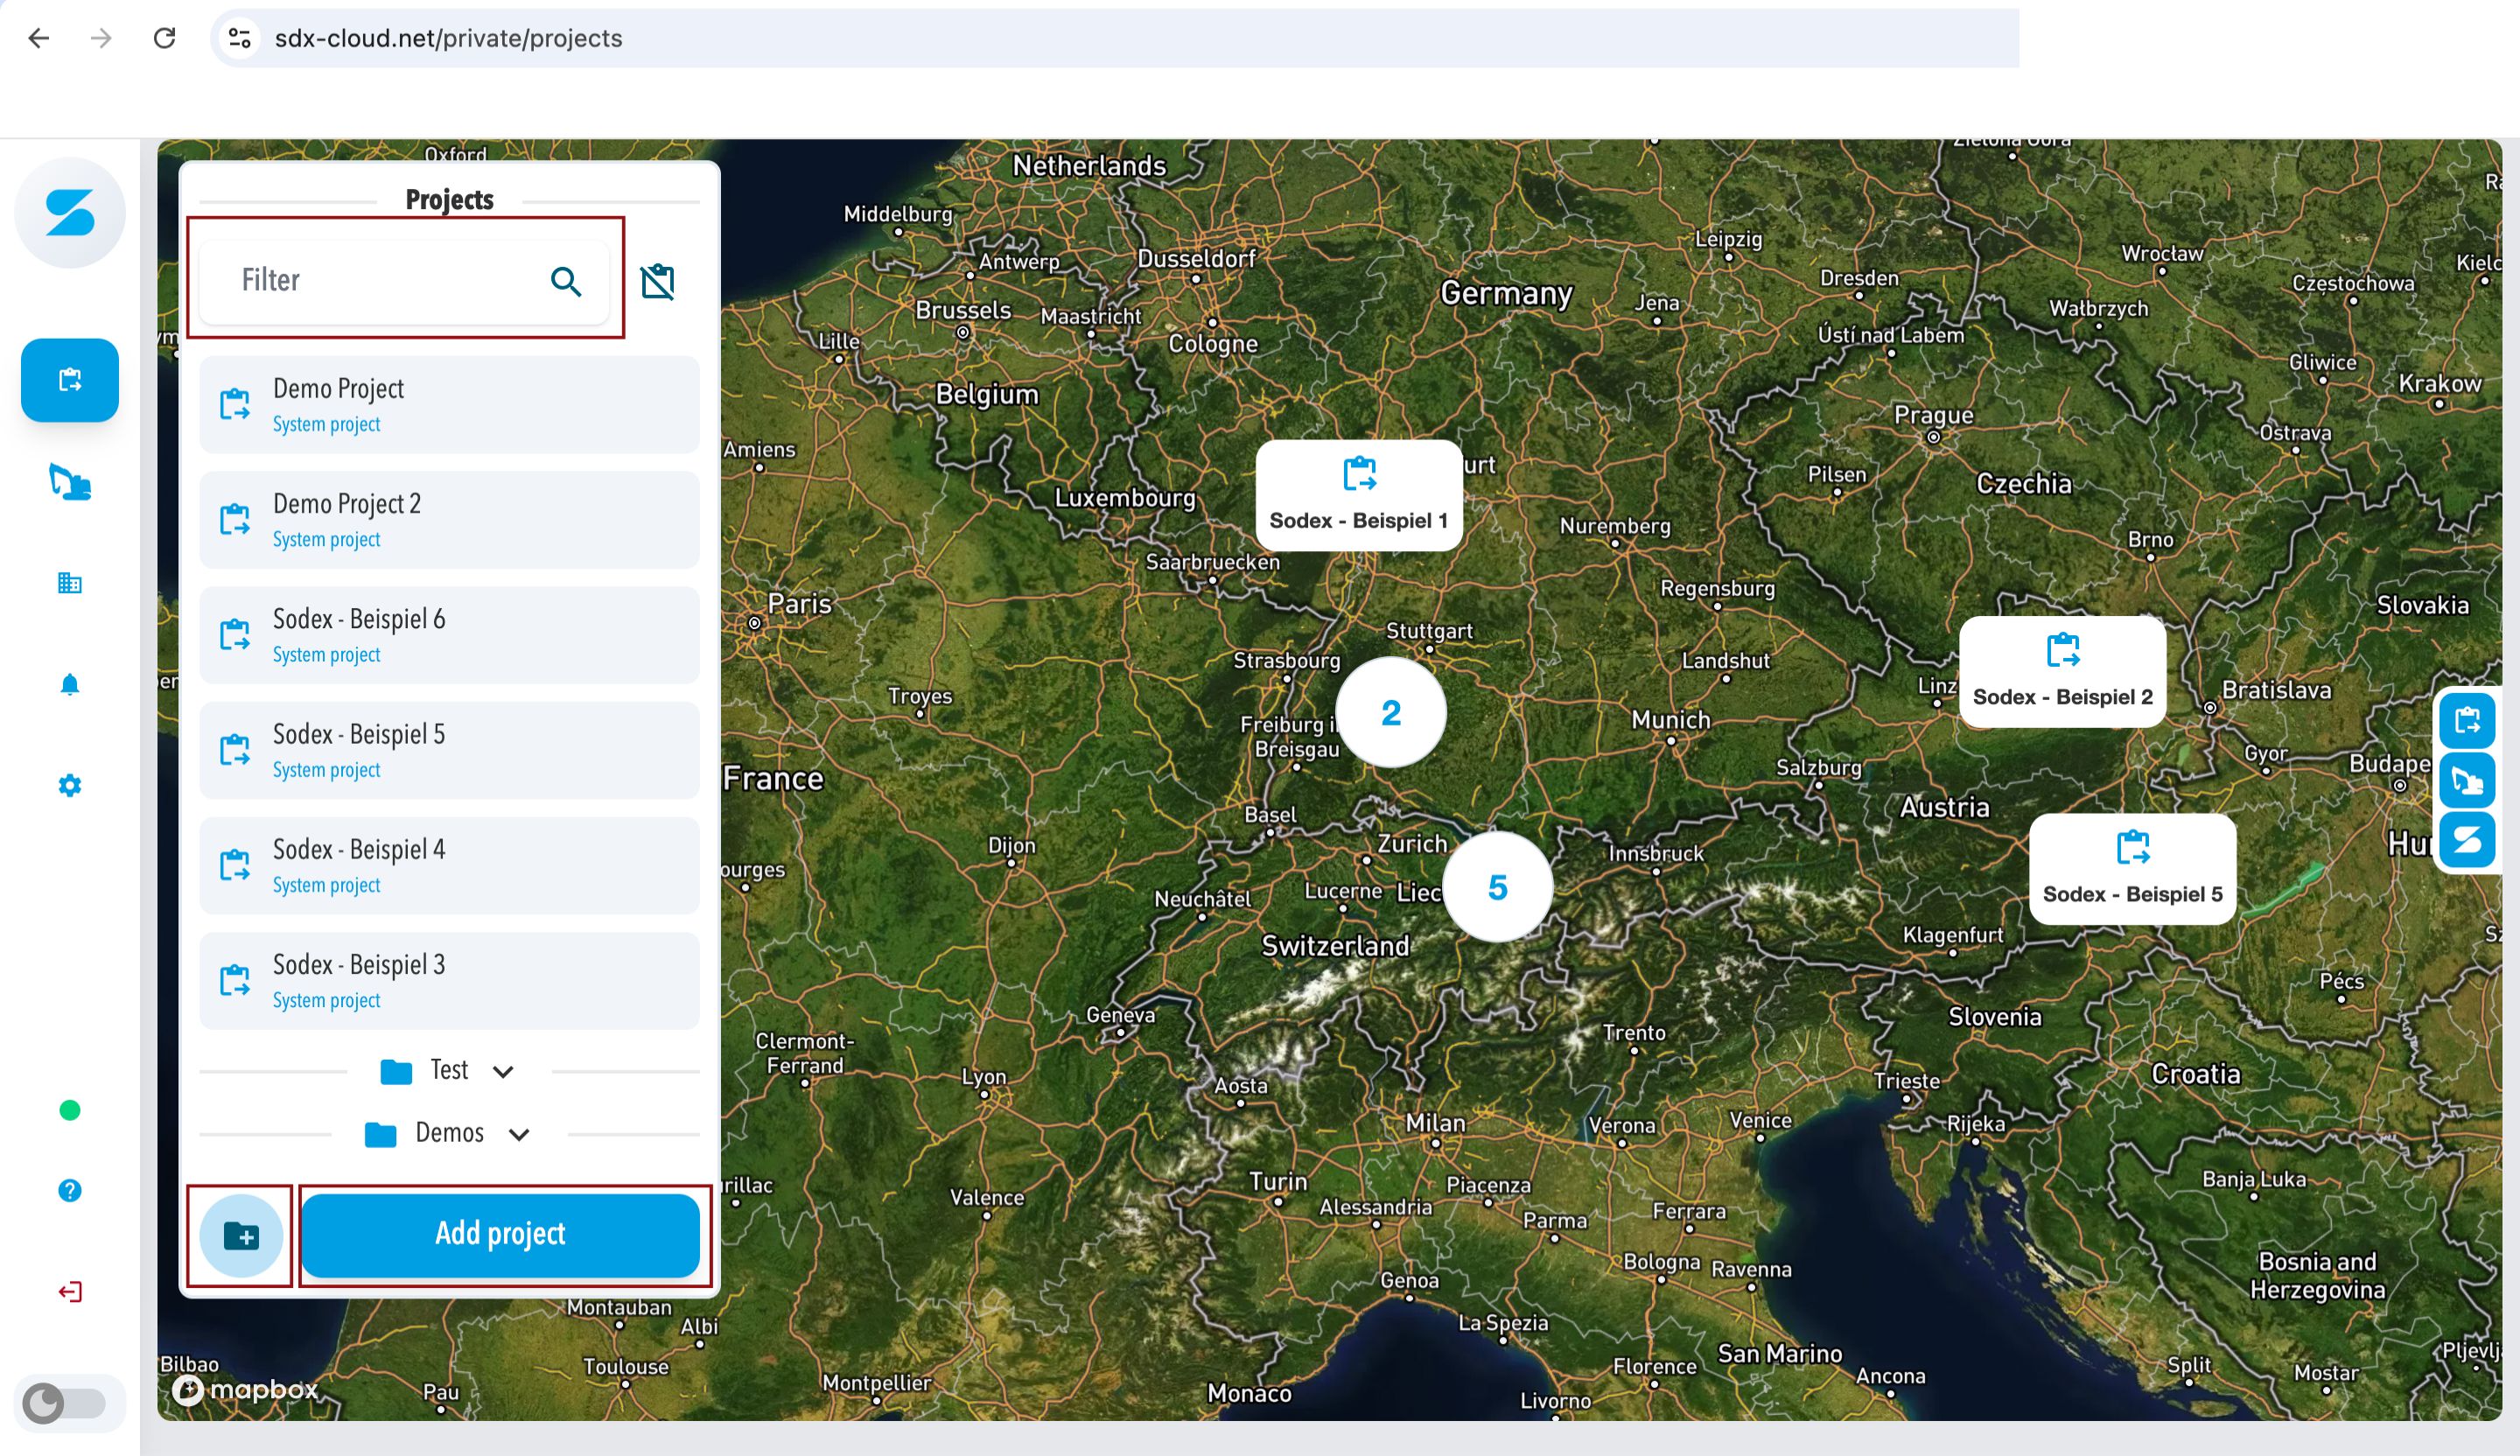Open notifications bell in the sidebar
Screen dimensions: 2520x1456
tap(70, 684)
